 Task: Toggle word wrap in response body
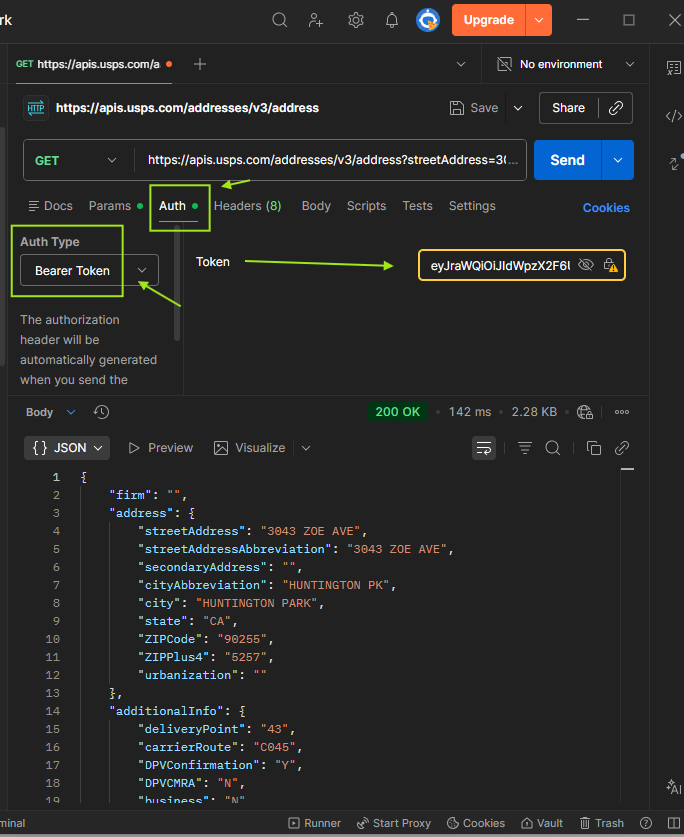coord(484,448)
